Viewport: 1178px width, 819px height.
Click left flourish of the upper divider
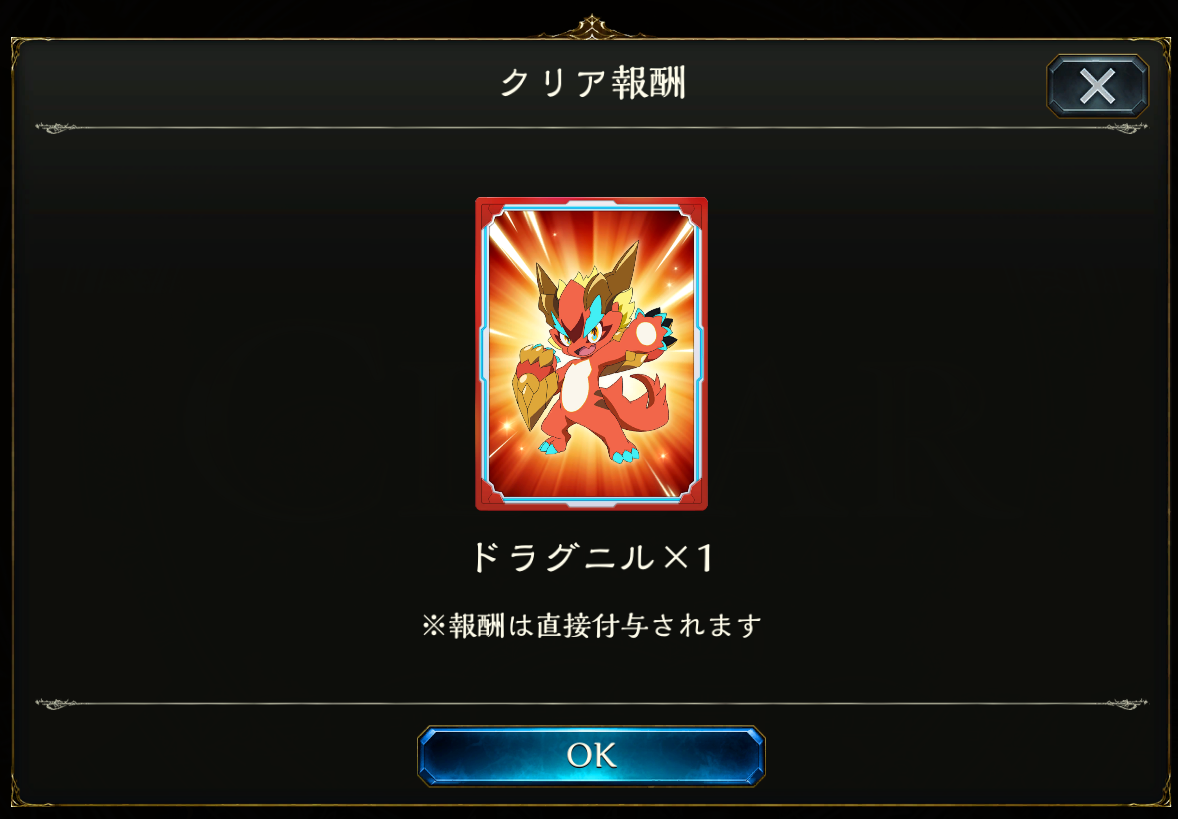(x=56, y=128)
